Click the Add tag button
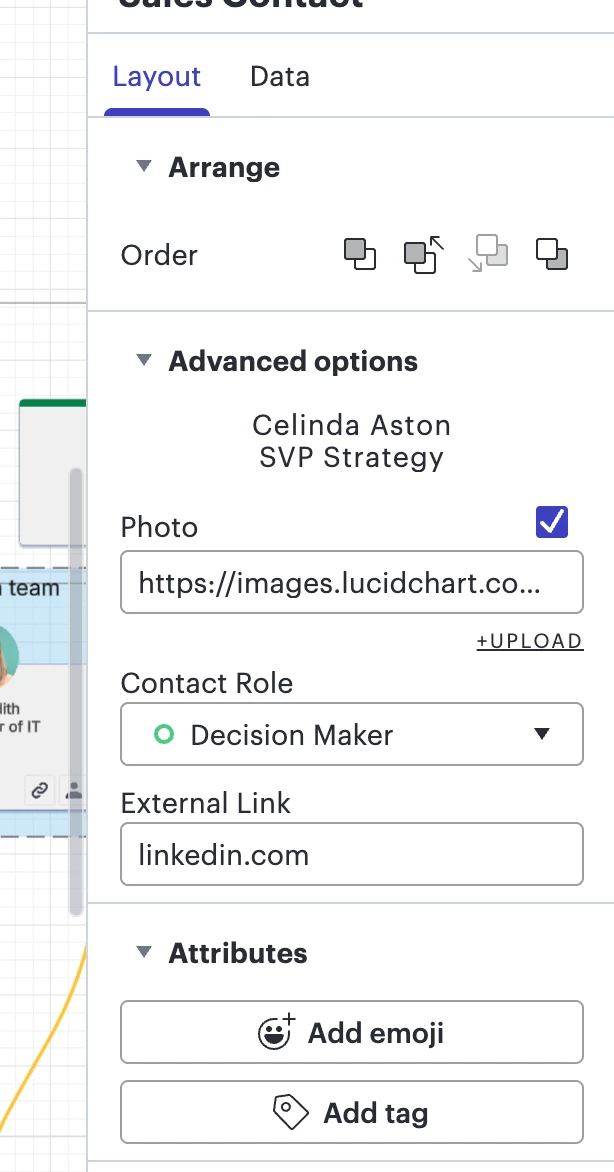The width and height of the screenshot is (614, 1172). 351,1112
